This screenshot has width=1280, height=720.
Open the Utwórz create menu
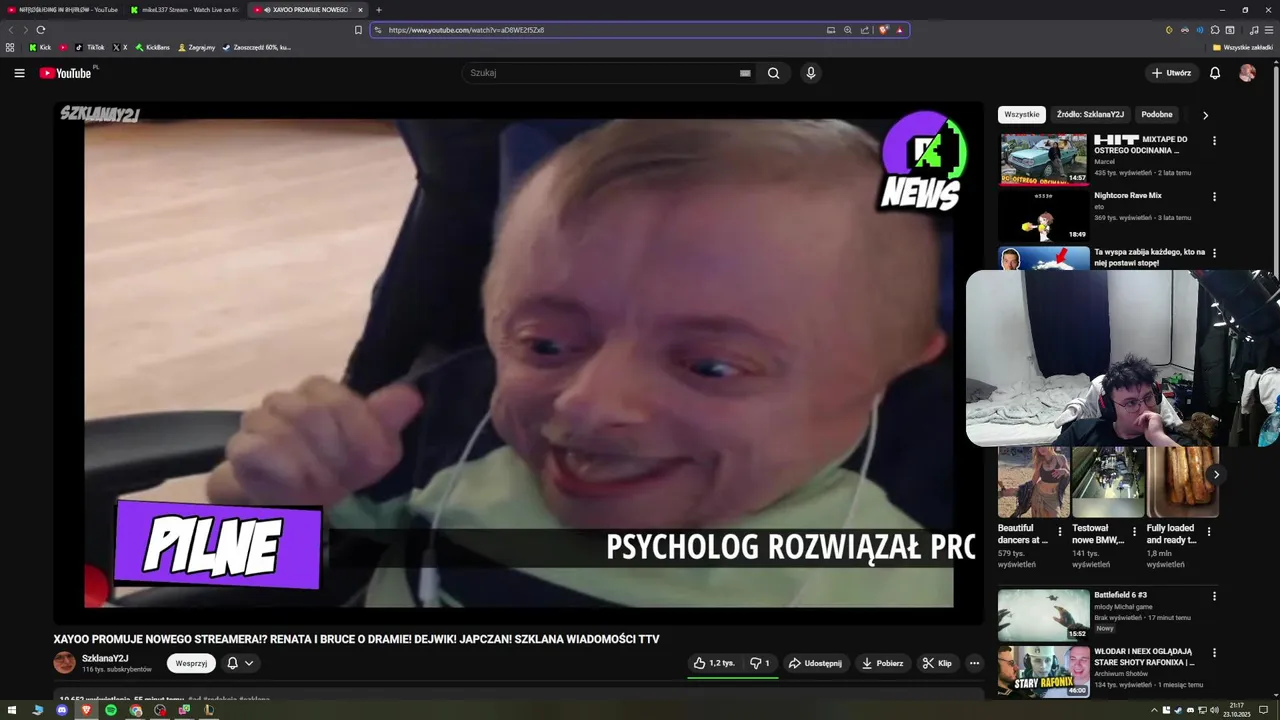1171,73
